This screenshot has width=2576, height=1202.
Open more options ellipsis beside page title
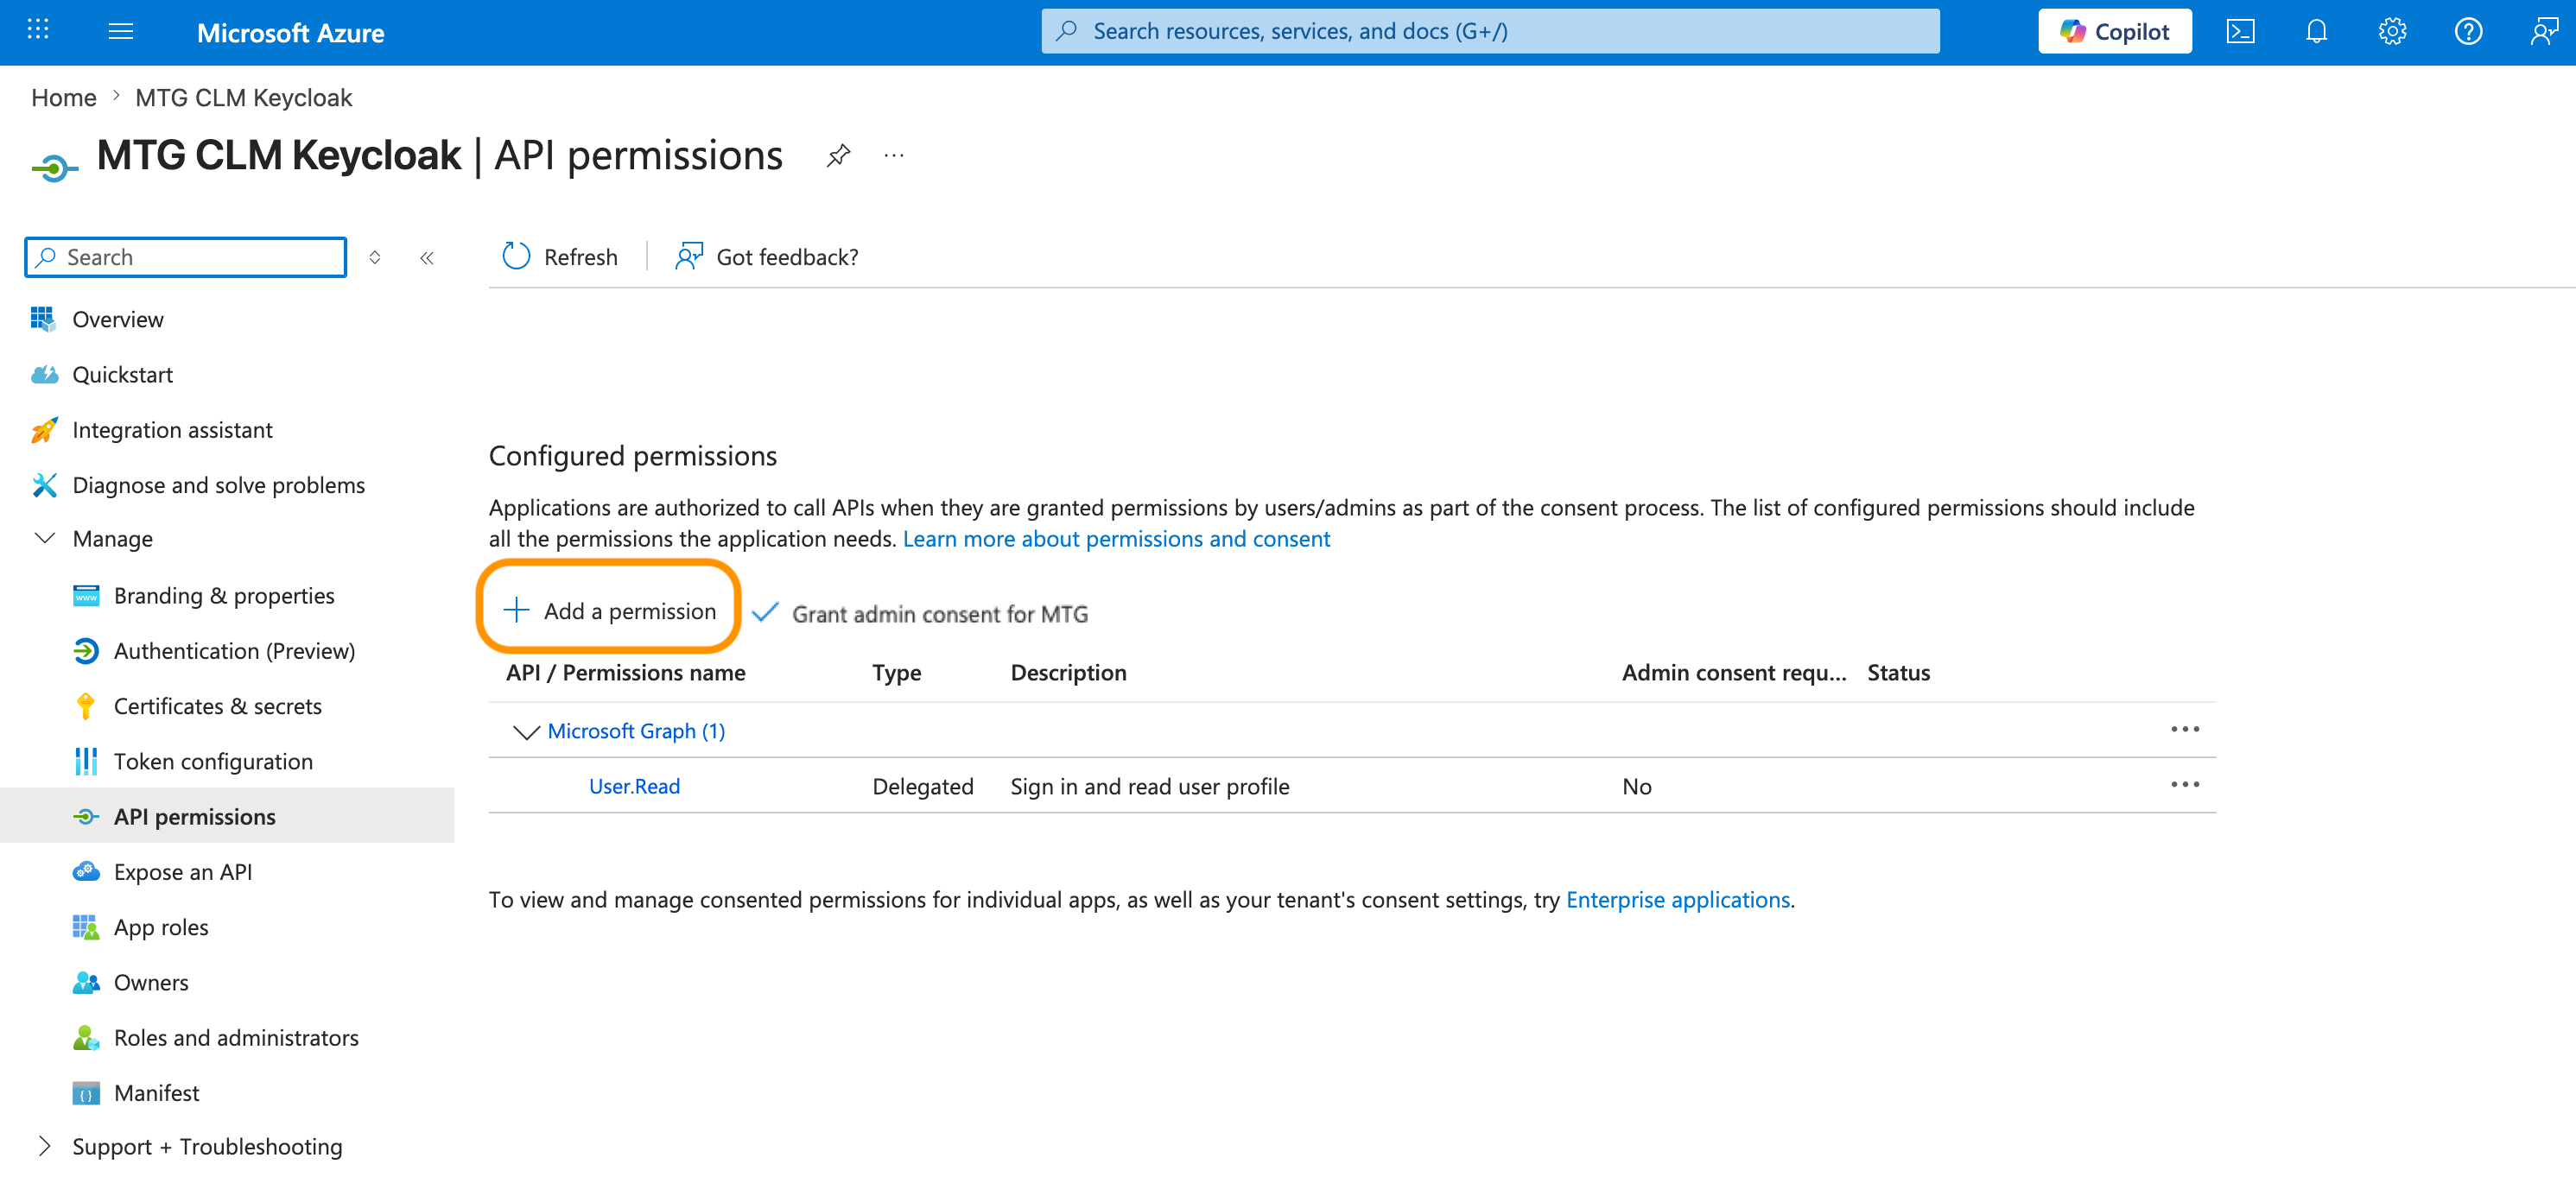click(x=894, y=155)
